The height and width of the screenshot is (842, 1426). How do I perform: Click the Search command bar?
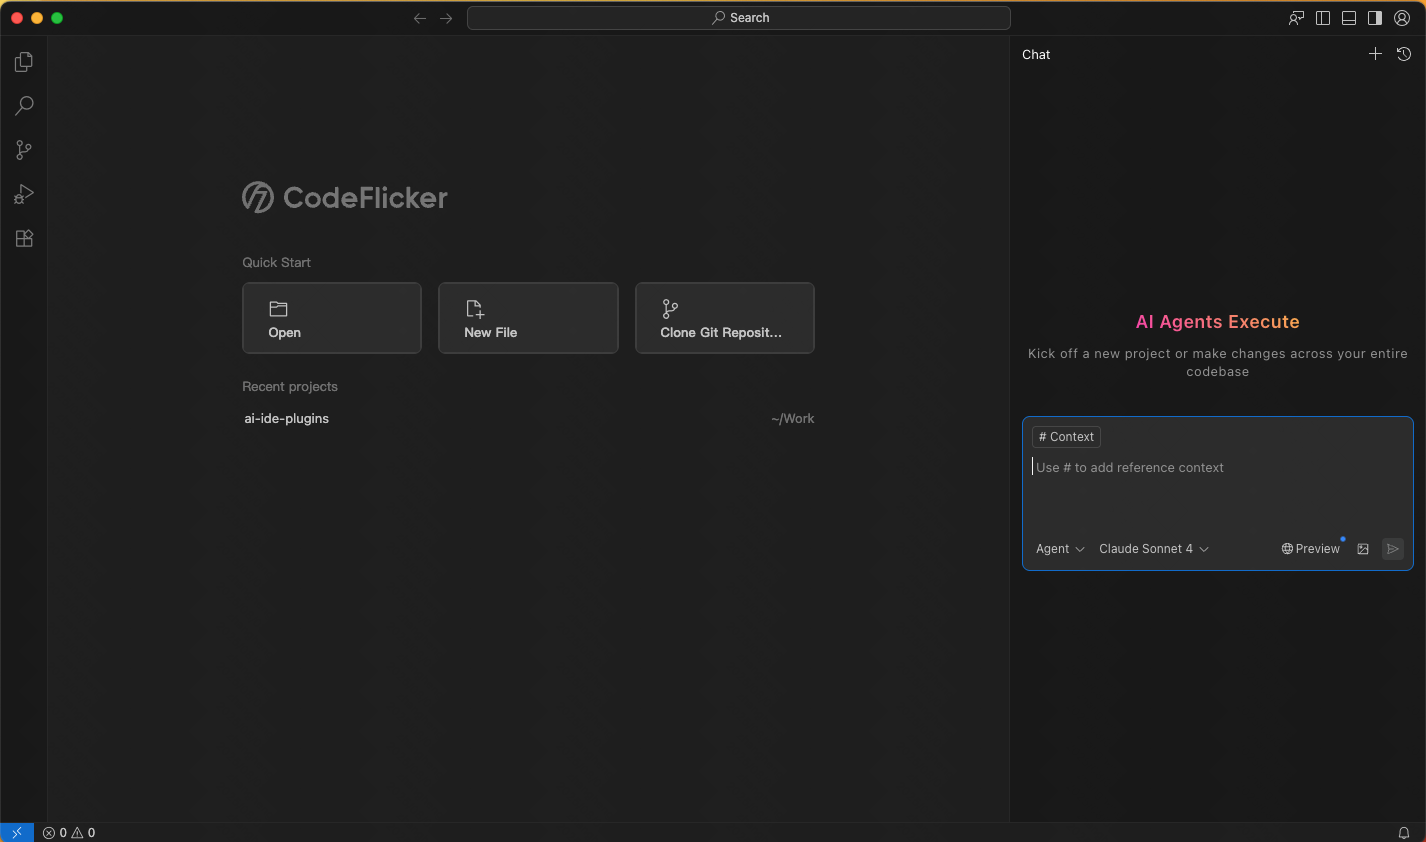(x=739, y=18)
